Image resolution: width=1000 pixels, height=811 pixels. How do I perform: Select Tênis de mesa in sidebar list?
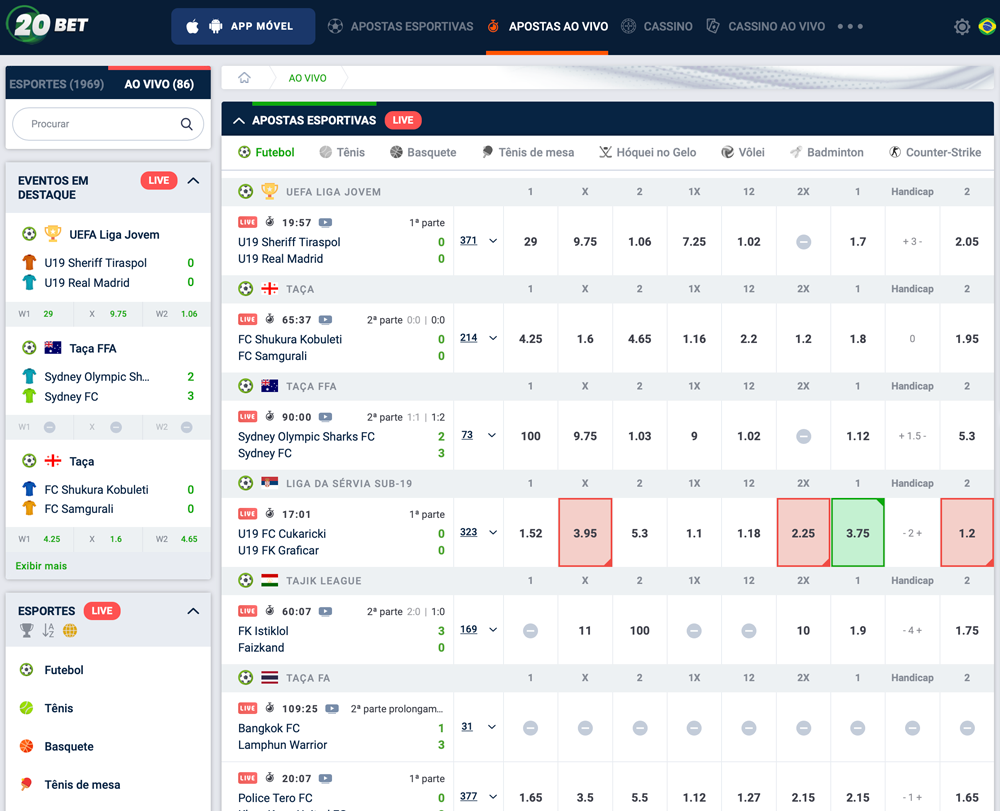(x=82, y=785)
